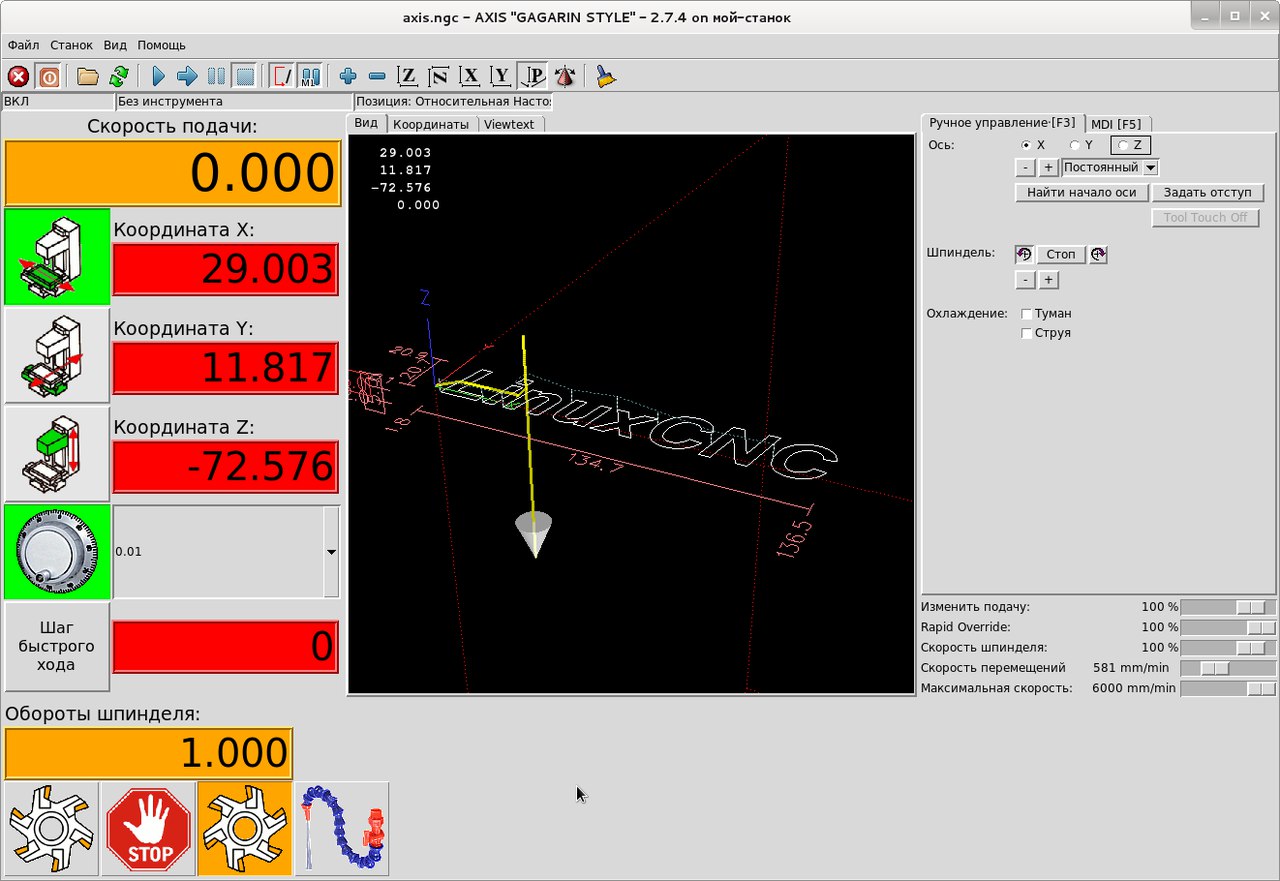
Task: Decrease spindle speed with minus button
Action: pos(1025,281)
